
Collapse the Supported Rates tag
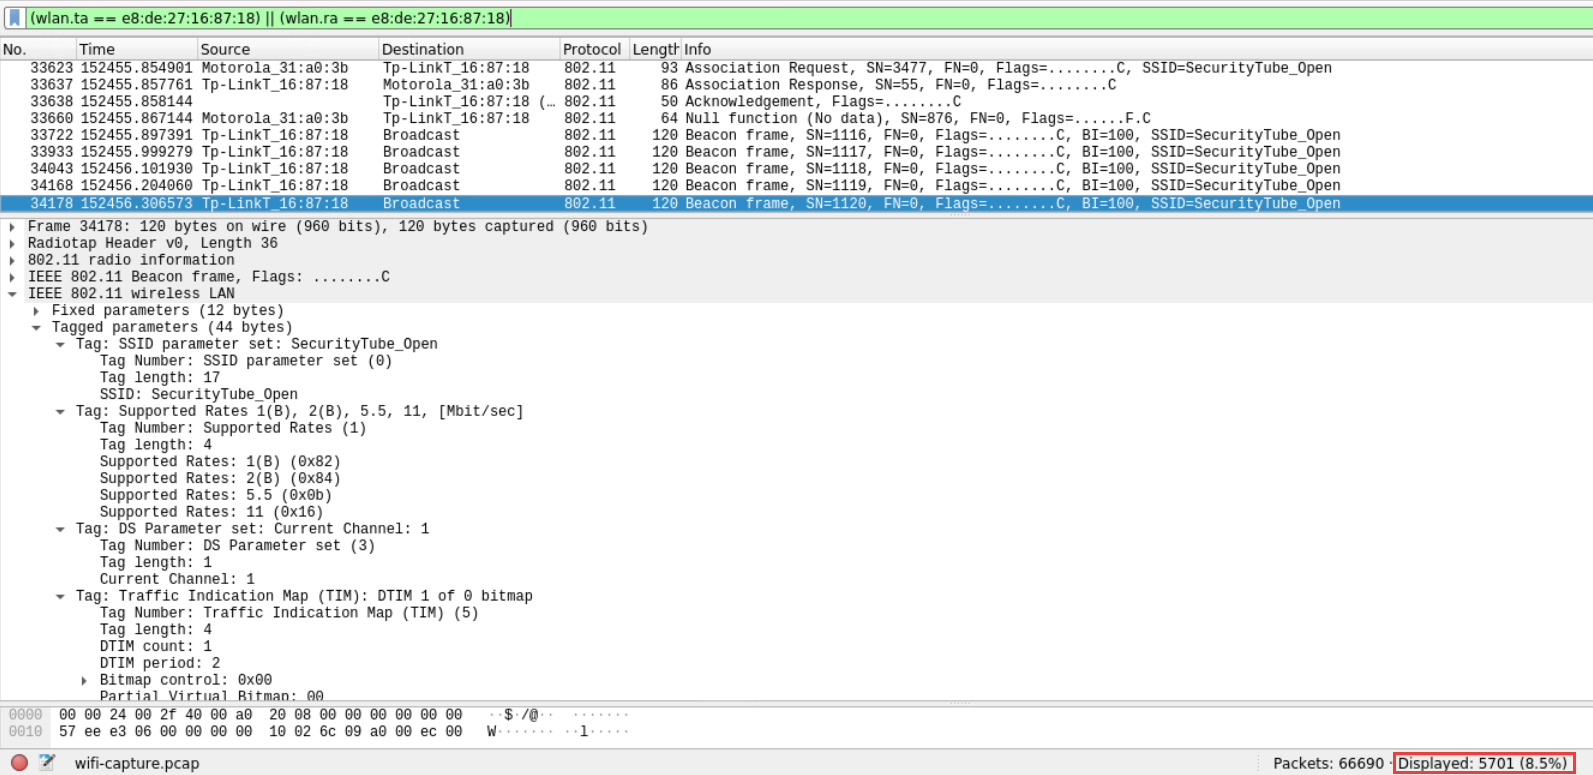(x=60, y=412)
